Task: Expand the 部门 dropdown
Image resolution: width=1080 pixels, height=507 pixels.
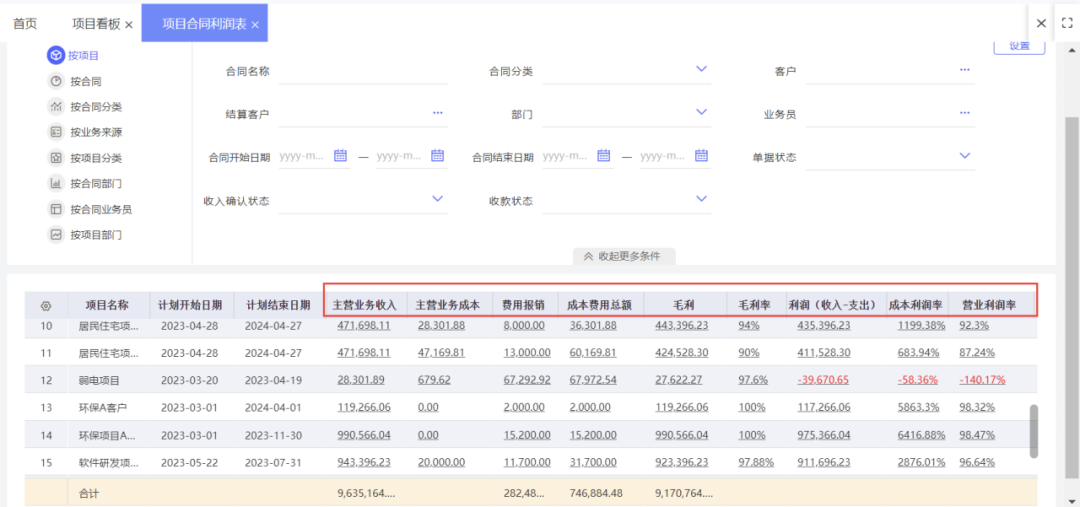Action: 701,112
